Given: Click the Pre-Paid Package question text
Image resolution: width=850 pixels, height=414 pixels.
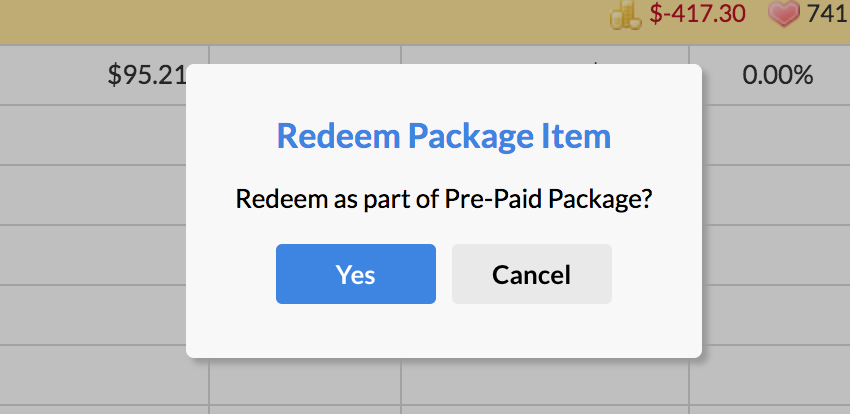Looking at the screenshot, I should coord(444,198).
